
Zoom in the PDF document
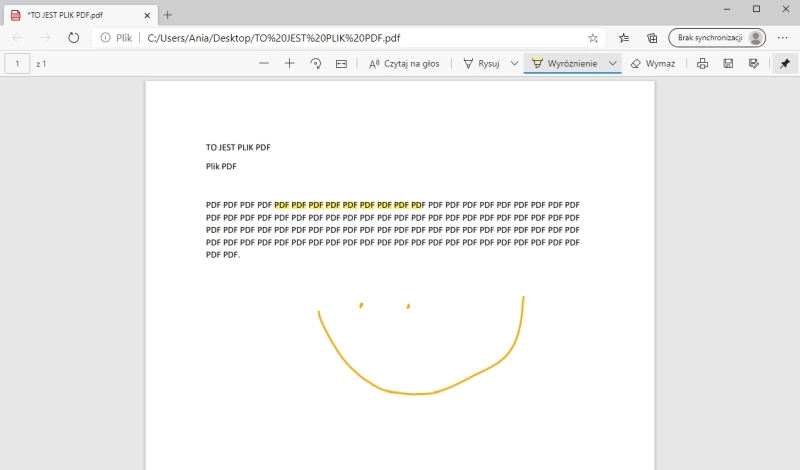pos(289,63)
